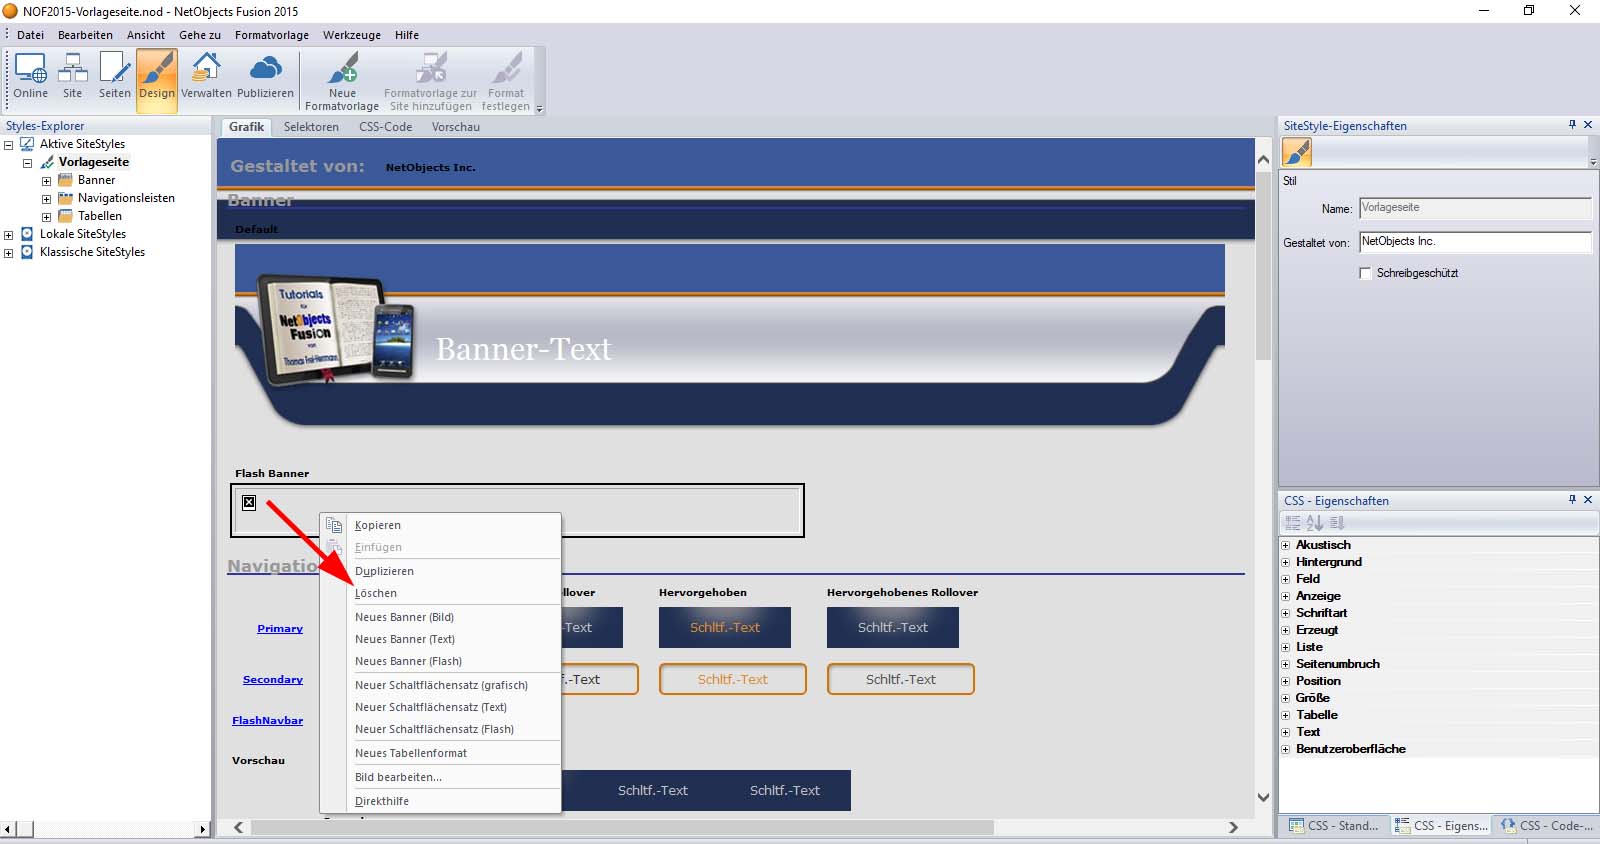Viewport: 1600px width, 844px height.
Task: Click the Primary navigation link
Action: (x=280, y=629)
